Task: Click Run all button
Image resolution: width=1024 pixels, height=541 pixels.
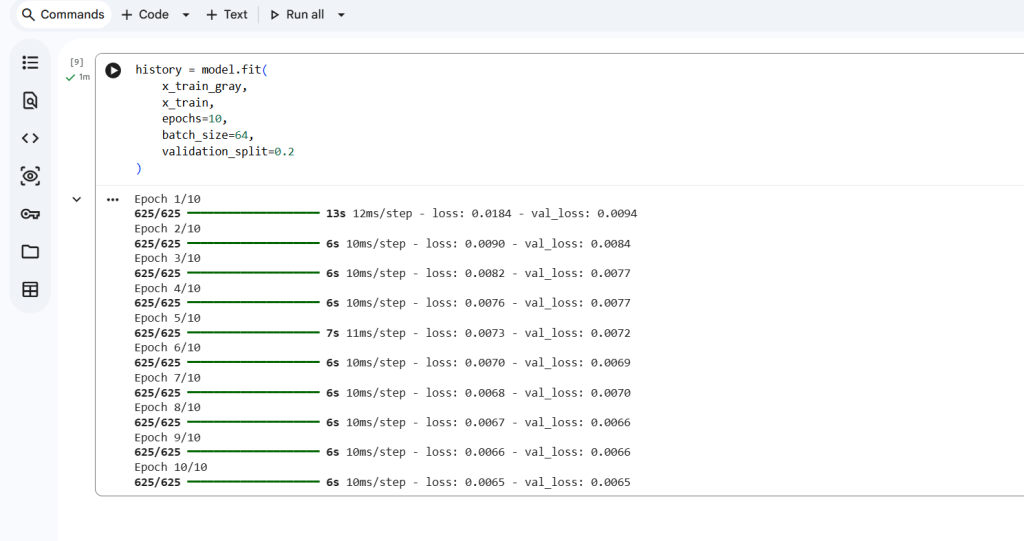Action: click(297, 14)
